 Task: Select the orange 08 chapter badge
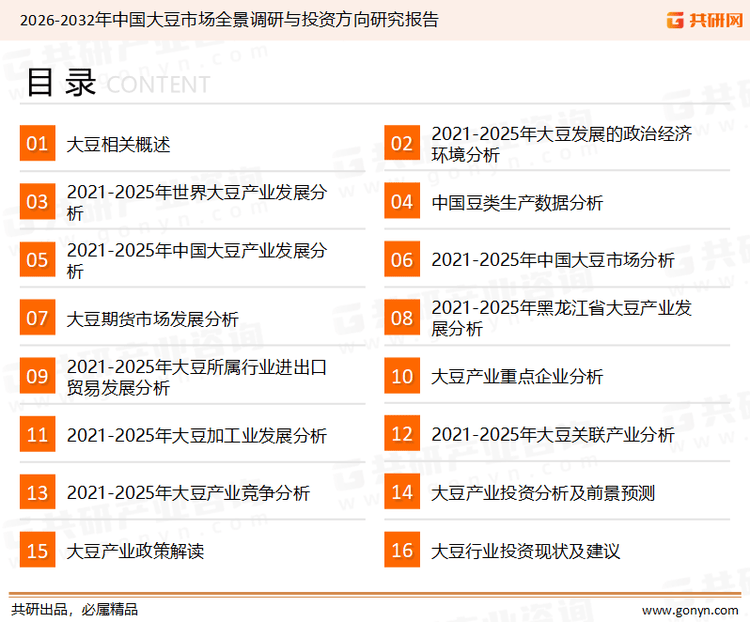[x=402, y=318]
